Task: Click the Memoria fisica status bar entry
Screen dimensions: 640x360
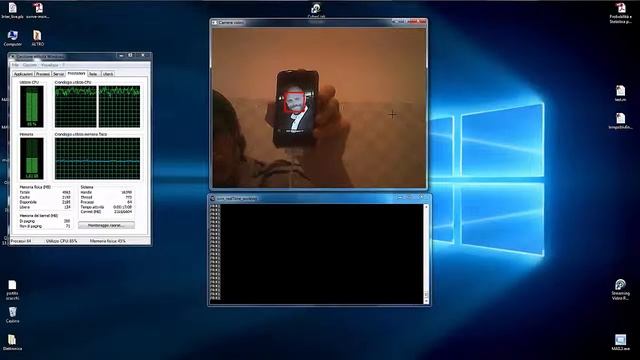Action: [x=108, y=241]
